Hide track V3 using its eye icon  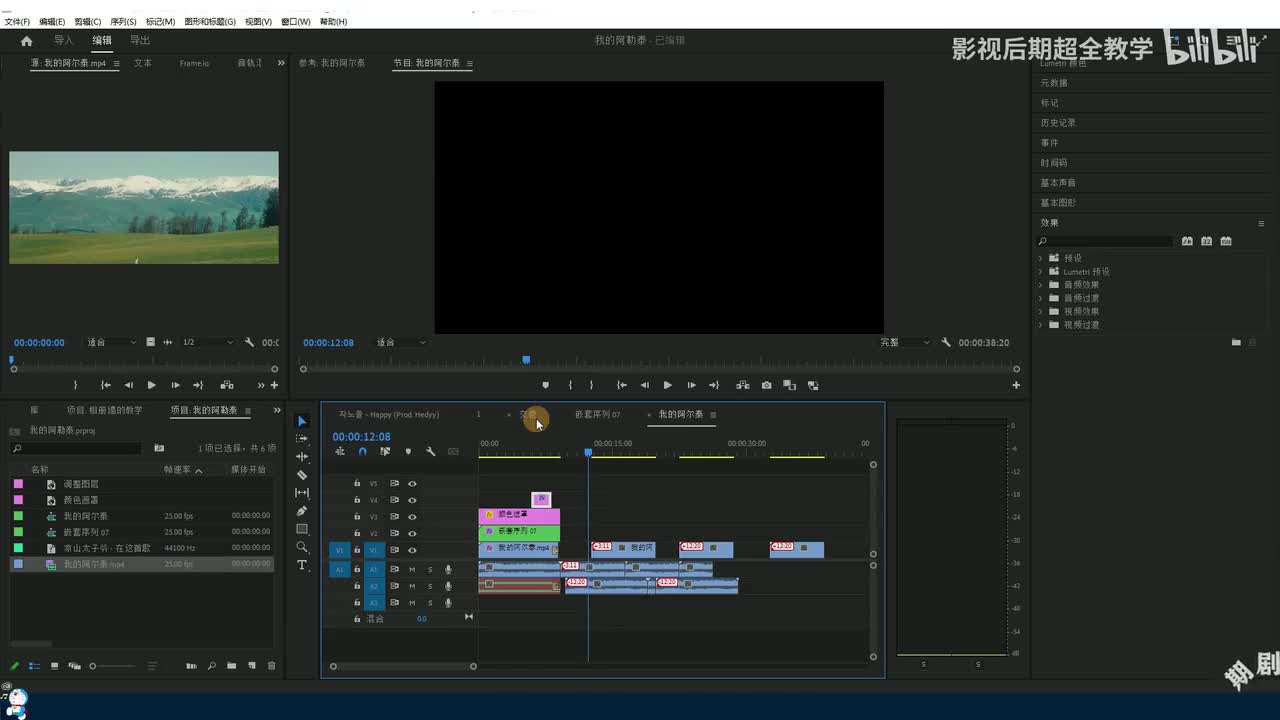pos(412,517)
